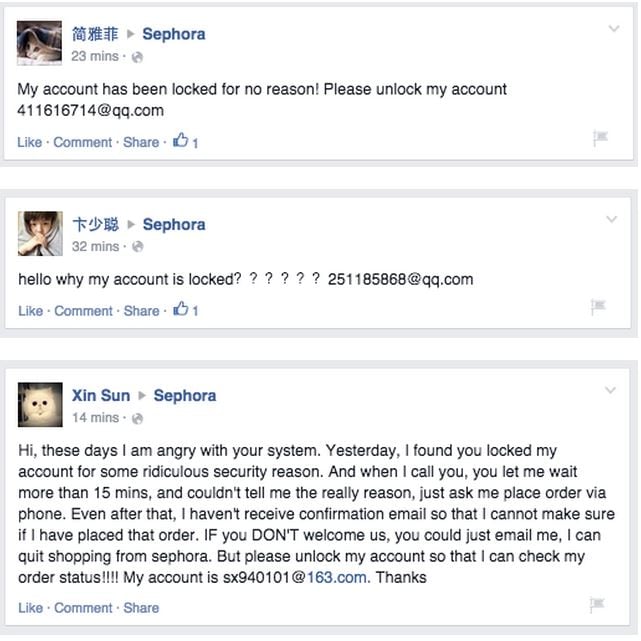Open Xin Sun's profile name link

point(101,396)
